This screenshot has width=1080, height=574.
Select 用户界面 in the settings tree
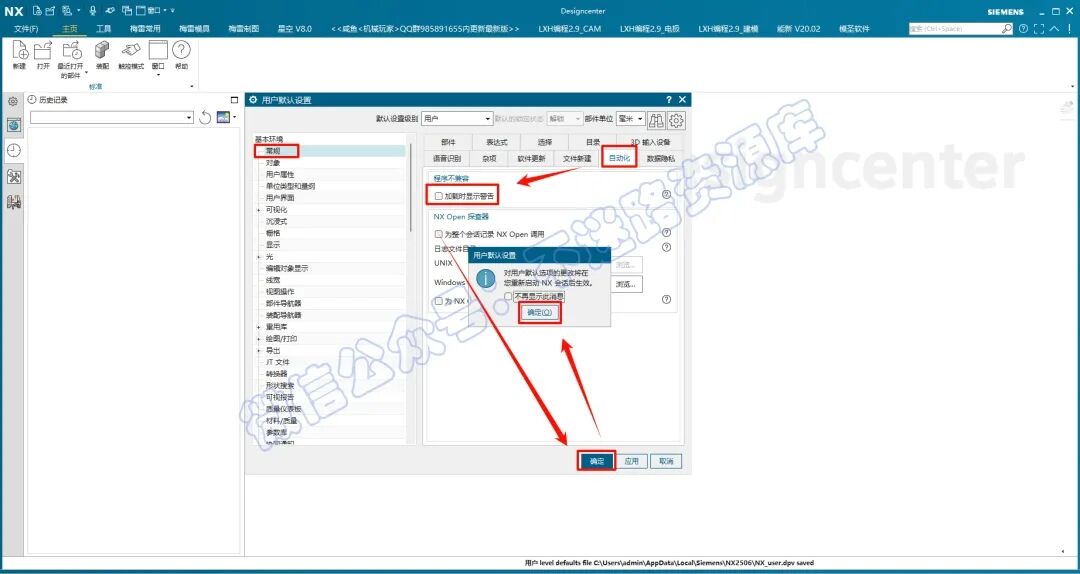click(x=280, y=198)
